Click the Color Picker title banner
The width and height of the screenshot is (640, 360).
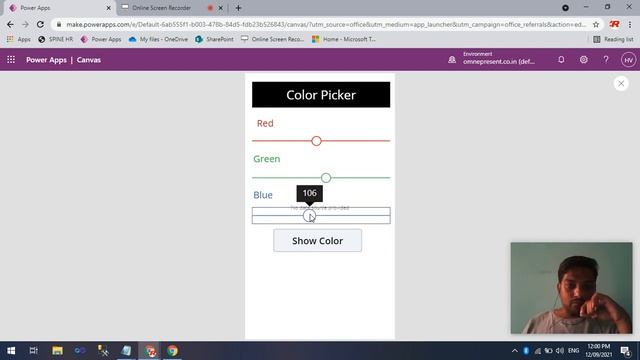pos(321,95)
